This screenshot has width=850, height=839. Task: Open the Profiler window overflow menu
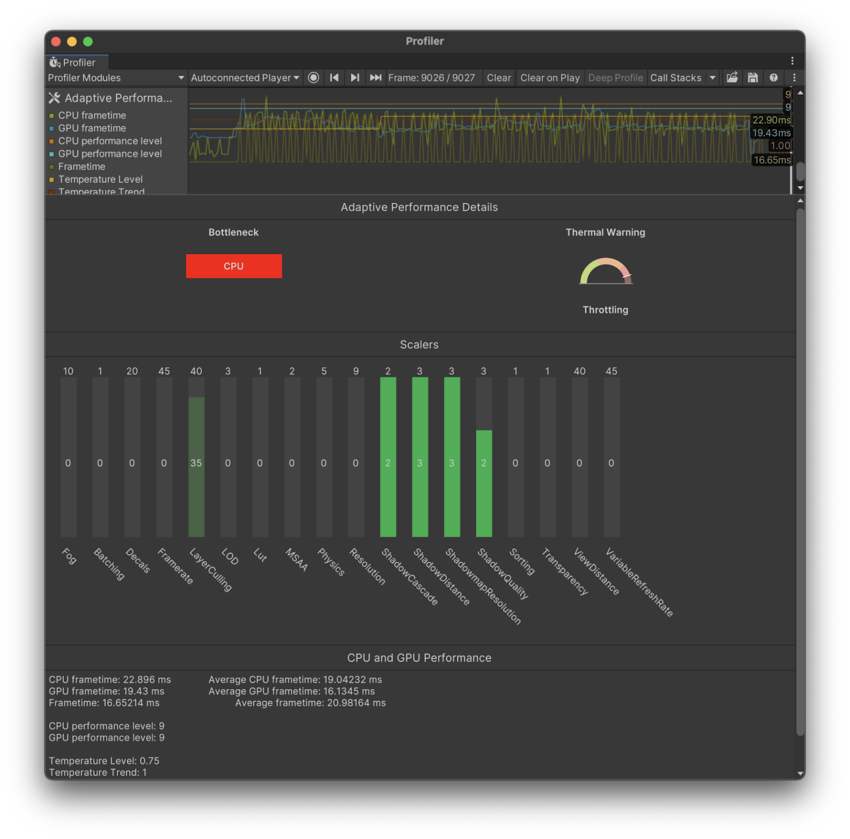[x=793, y=61]
